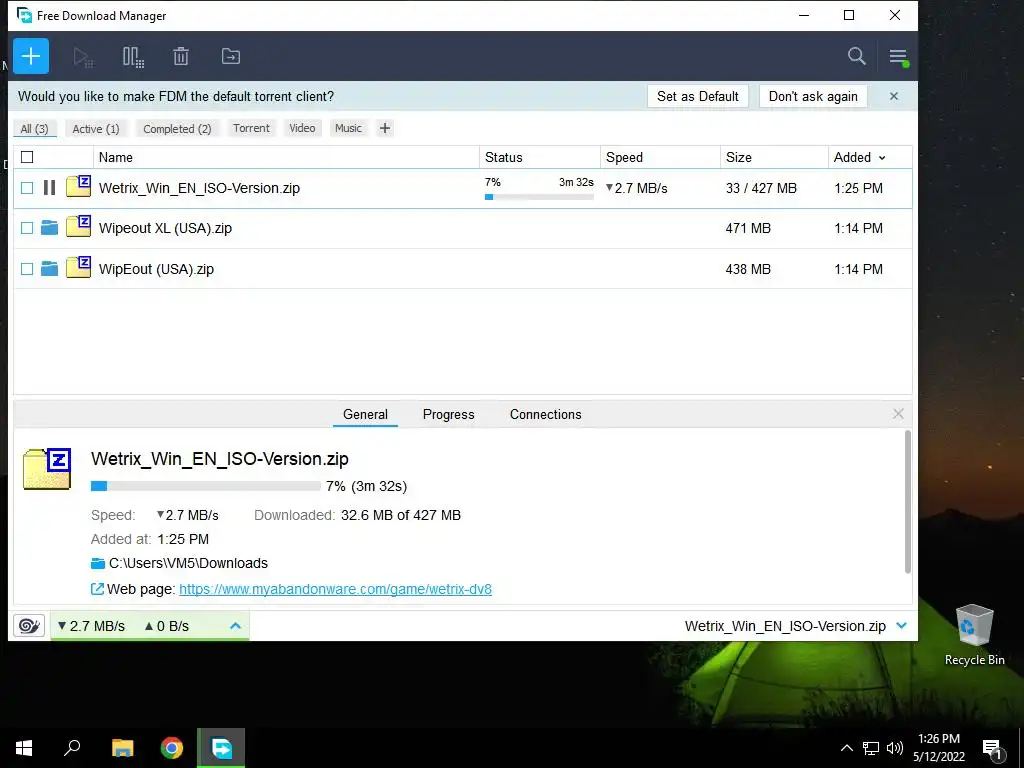Click Free Download Manager taskbar icon
1024x768 pixels.
coord(221,748)
